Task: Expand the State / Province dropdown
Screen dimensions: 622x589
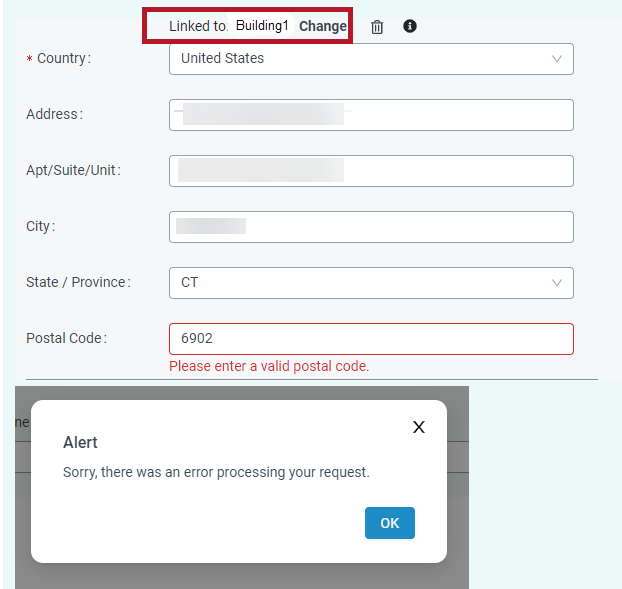Action: pos(371,283)
